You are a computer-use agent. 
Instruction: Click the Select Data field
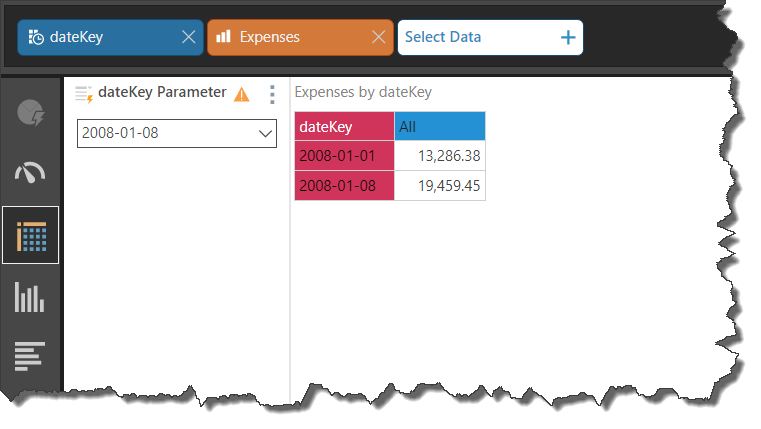tap(470, 37)
